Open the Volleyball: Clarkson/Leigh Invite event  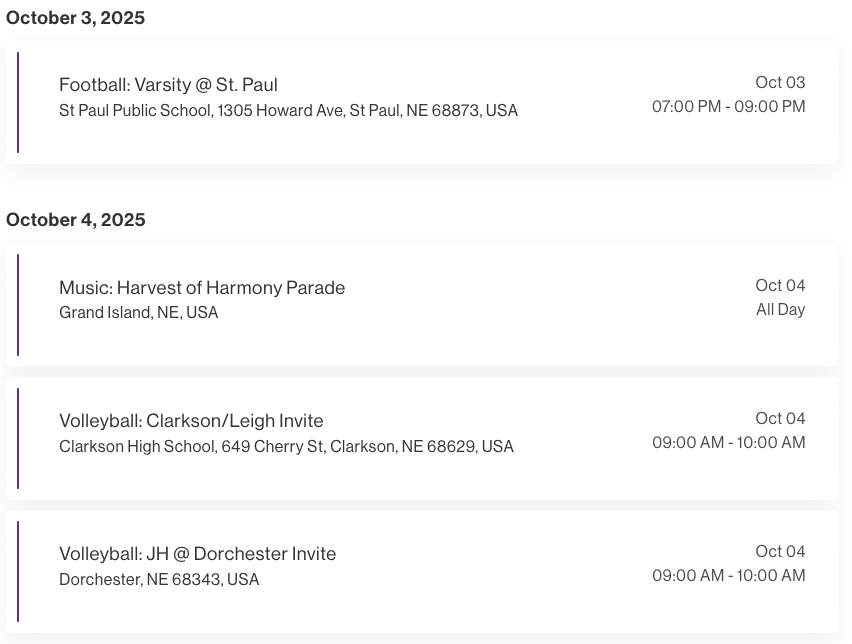tap(191, 421)
